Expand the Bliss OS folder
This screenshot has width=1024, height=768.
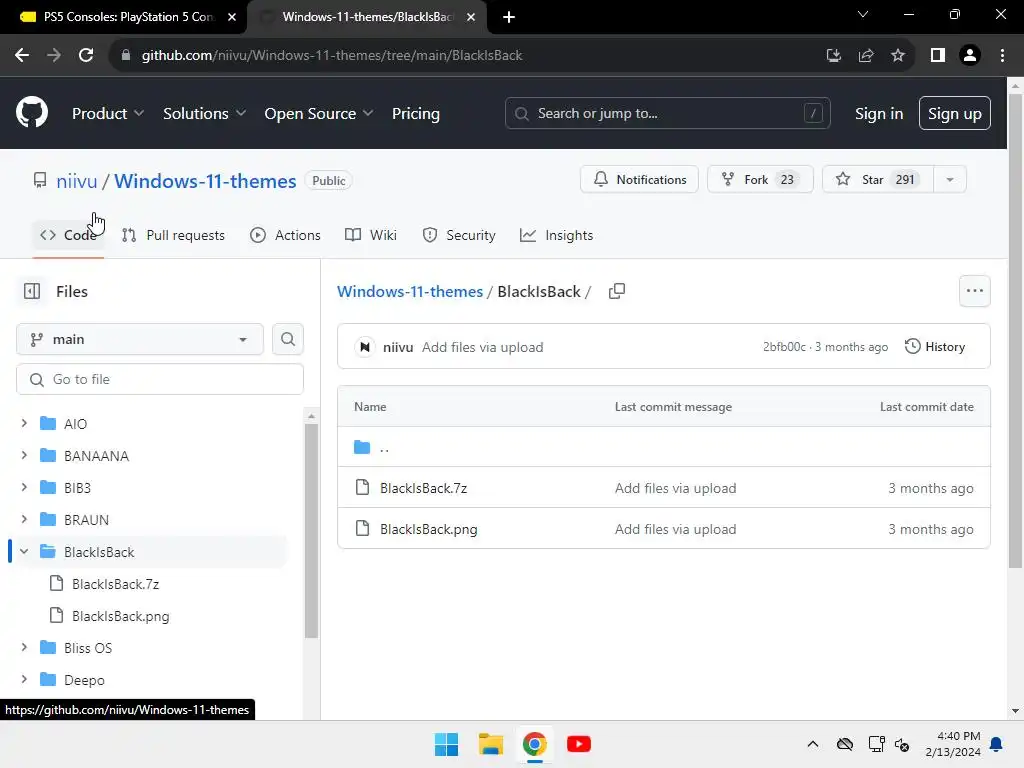click(24, 647)
